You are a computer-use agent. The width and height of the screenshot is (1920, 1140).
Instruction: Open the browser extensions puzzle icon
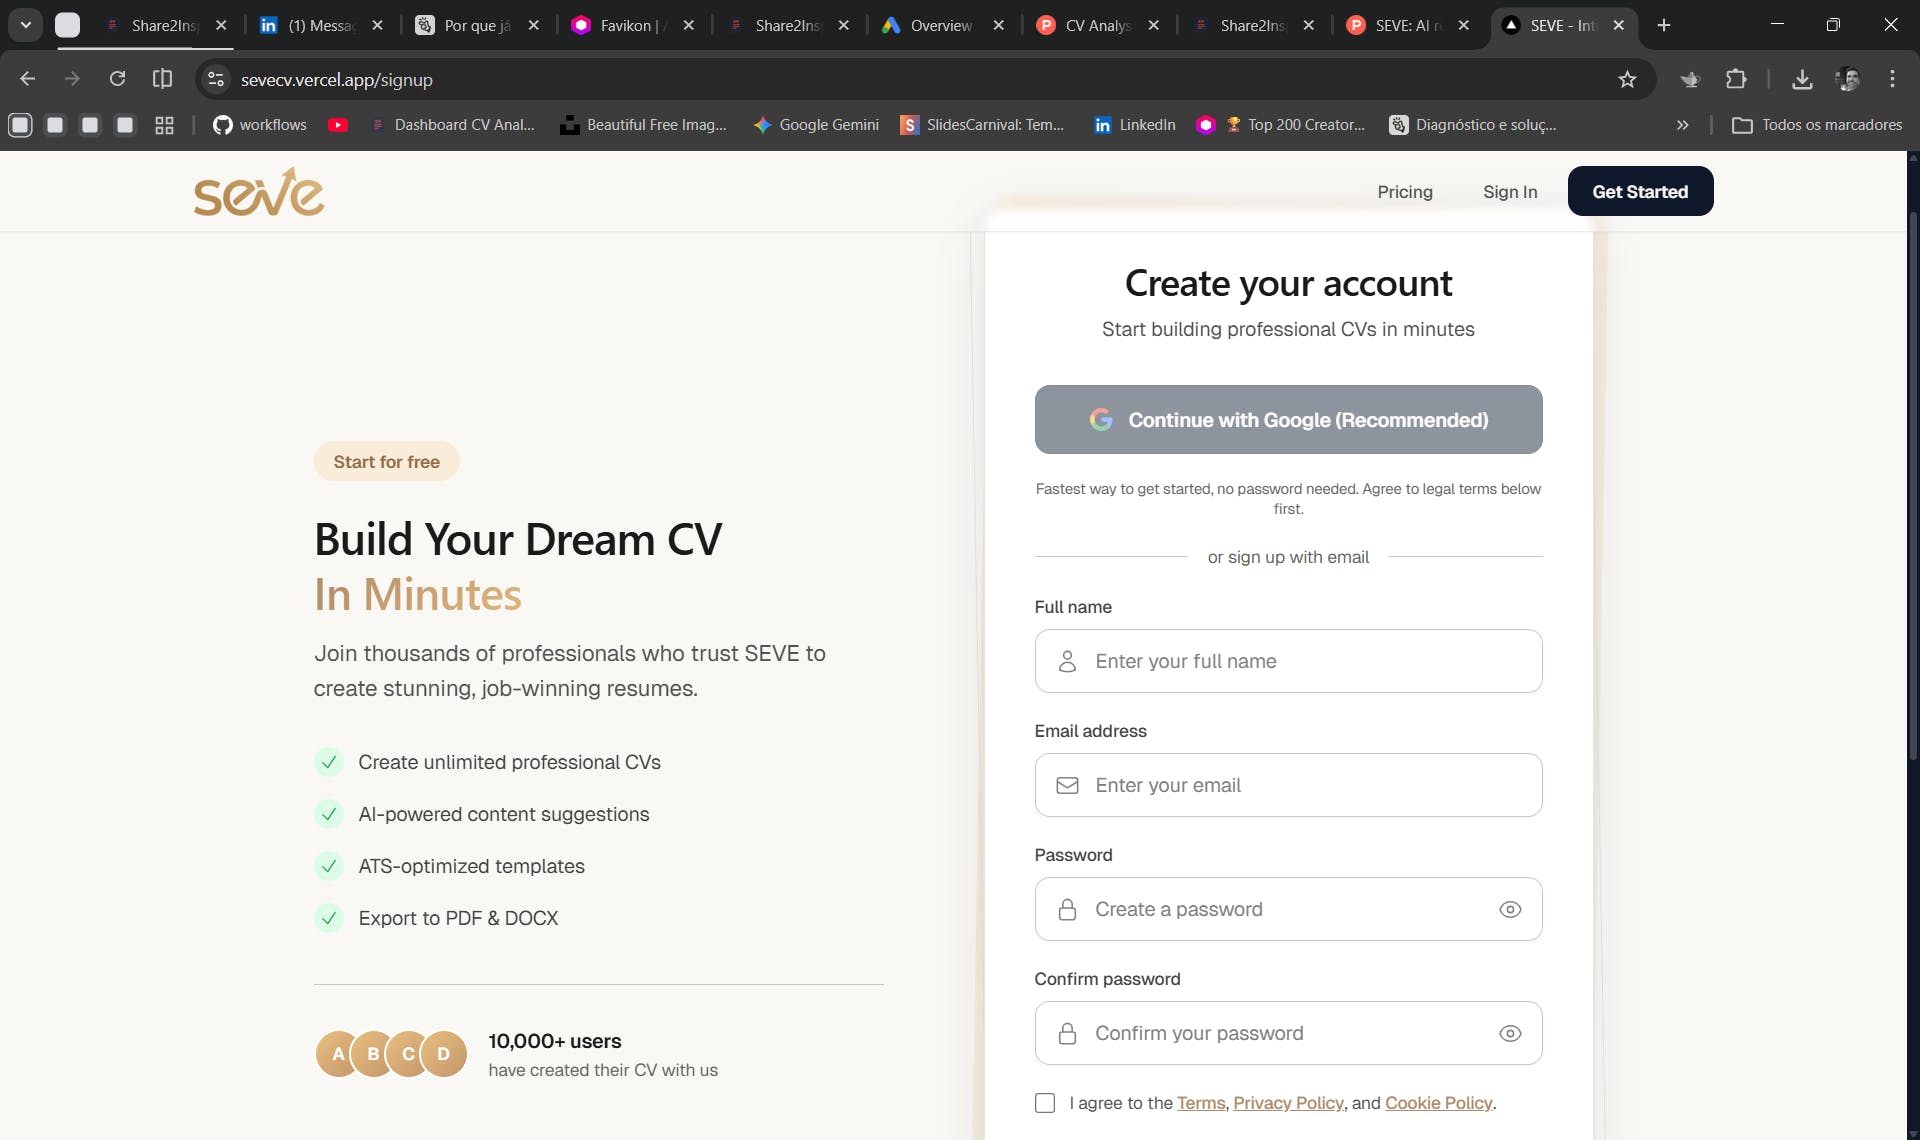click(1736, 79)
